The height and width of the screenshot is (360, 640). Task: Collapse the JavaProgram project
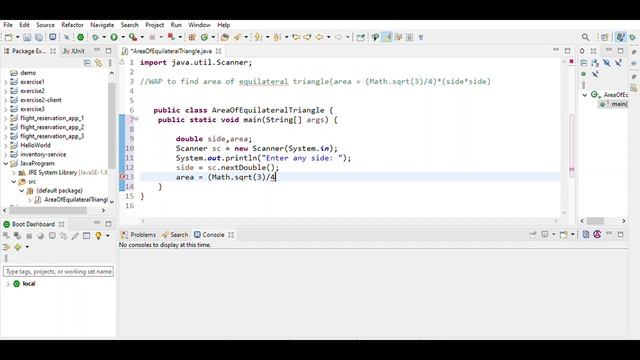6,164
